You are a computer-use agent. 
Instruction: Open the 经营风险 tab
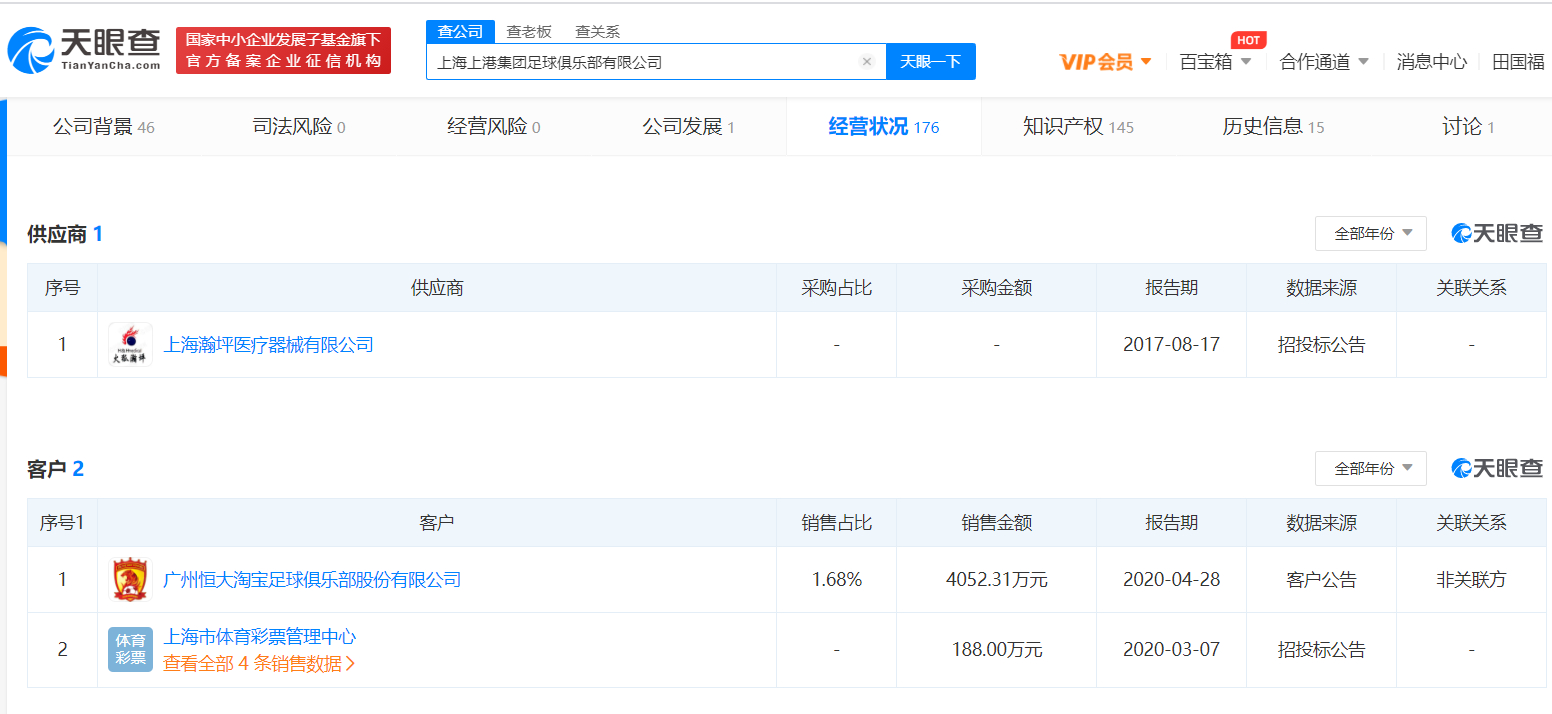tap(494, 127)
